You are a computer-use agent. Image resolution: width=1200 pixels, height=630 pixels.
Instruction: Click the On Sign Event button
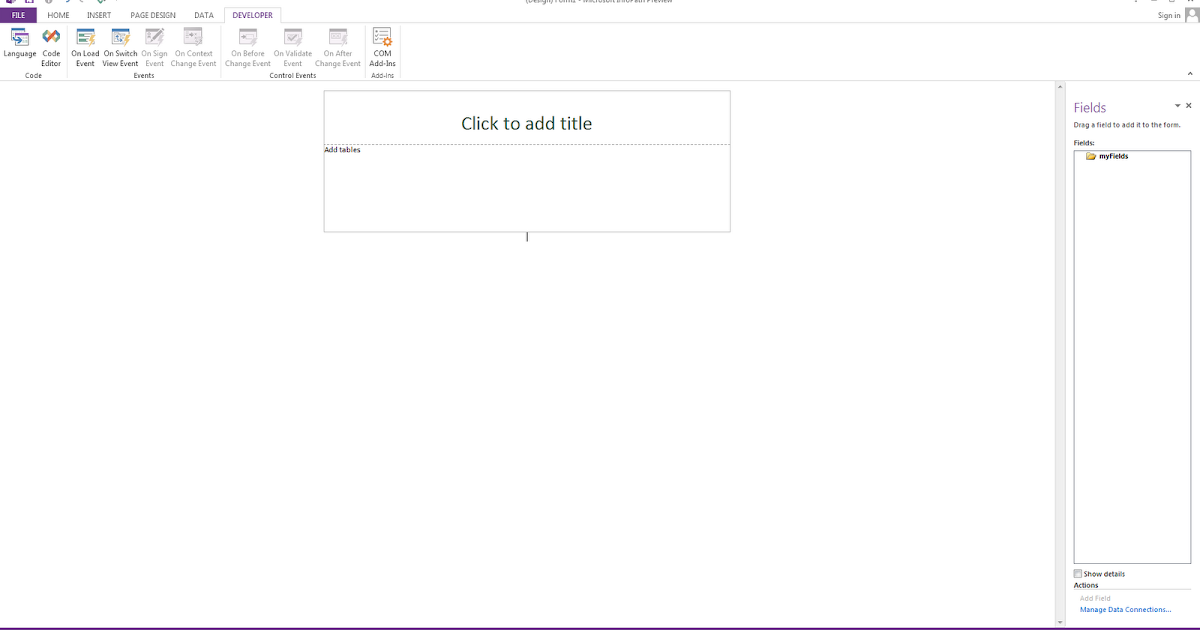(154, 47)
